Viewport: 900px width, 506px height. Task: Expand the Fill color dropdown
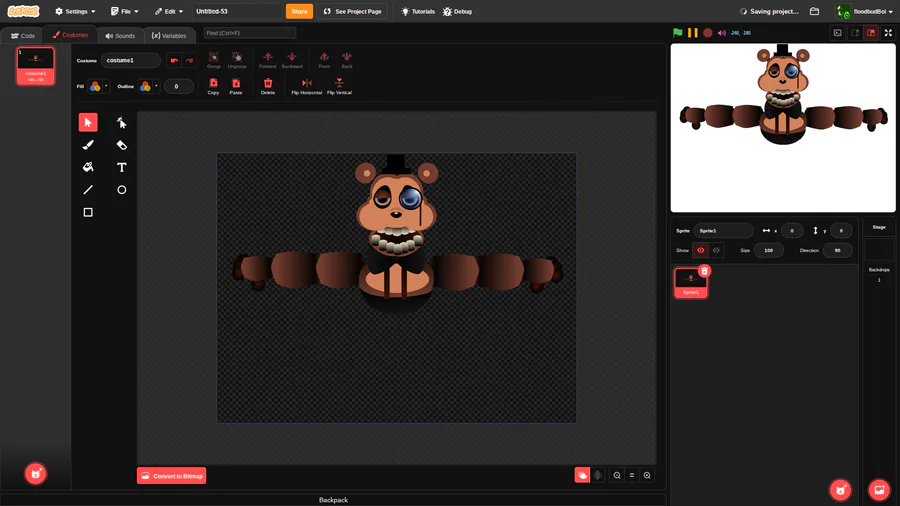(x=99, y=86)
